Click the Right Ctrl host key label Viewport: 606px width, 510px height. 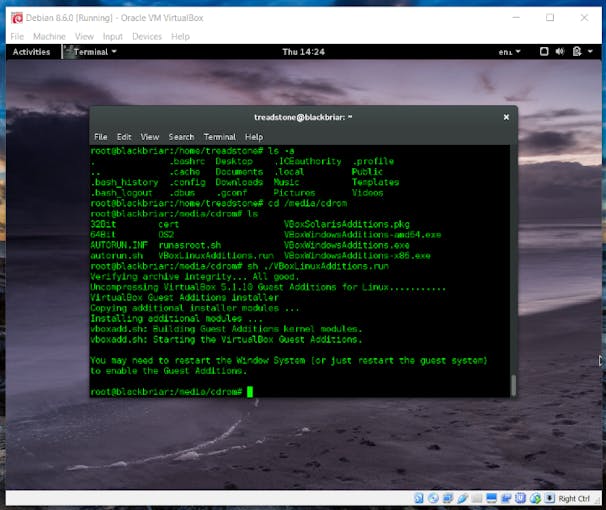(x=574, y=499)
